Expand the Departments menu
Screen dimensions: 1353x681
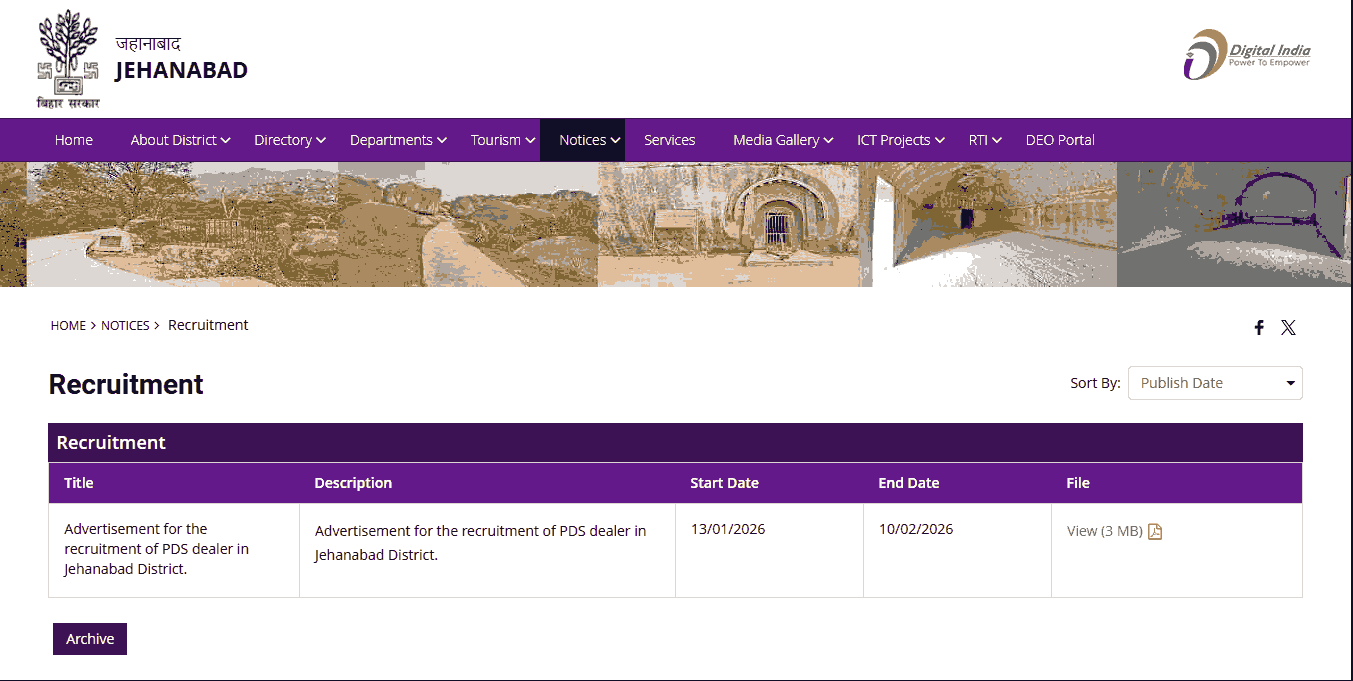(x=392, y=140)
